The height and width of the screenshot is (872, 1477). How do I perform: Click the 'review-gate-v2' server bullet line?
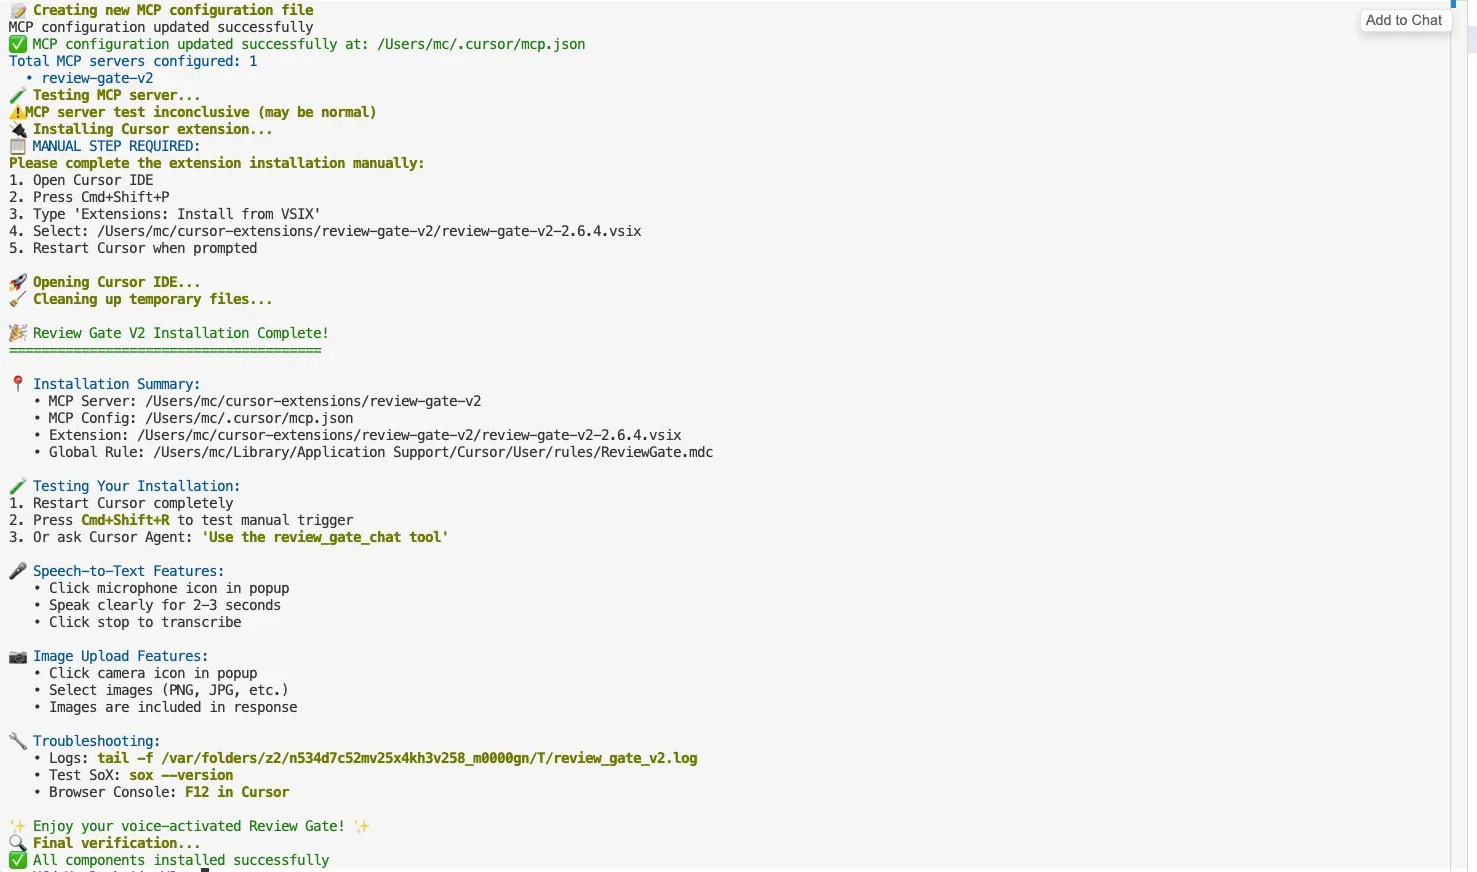(x=89, y=78)
